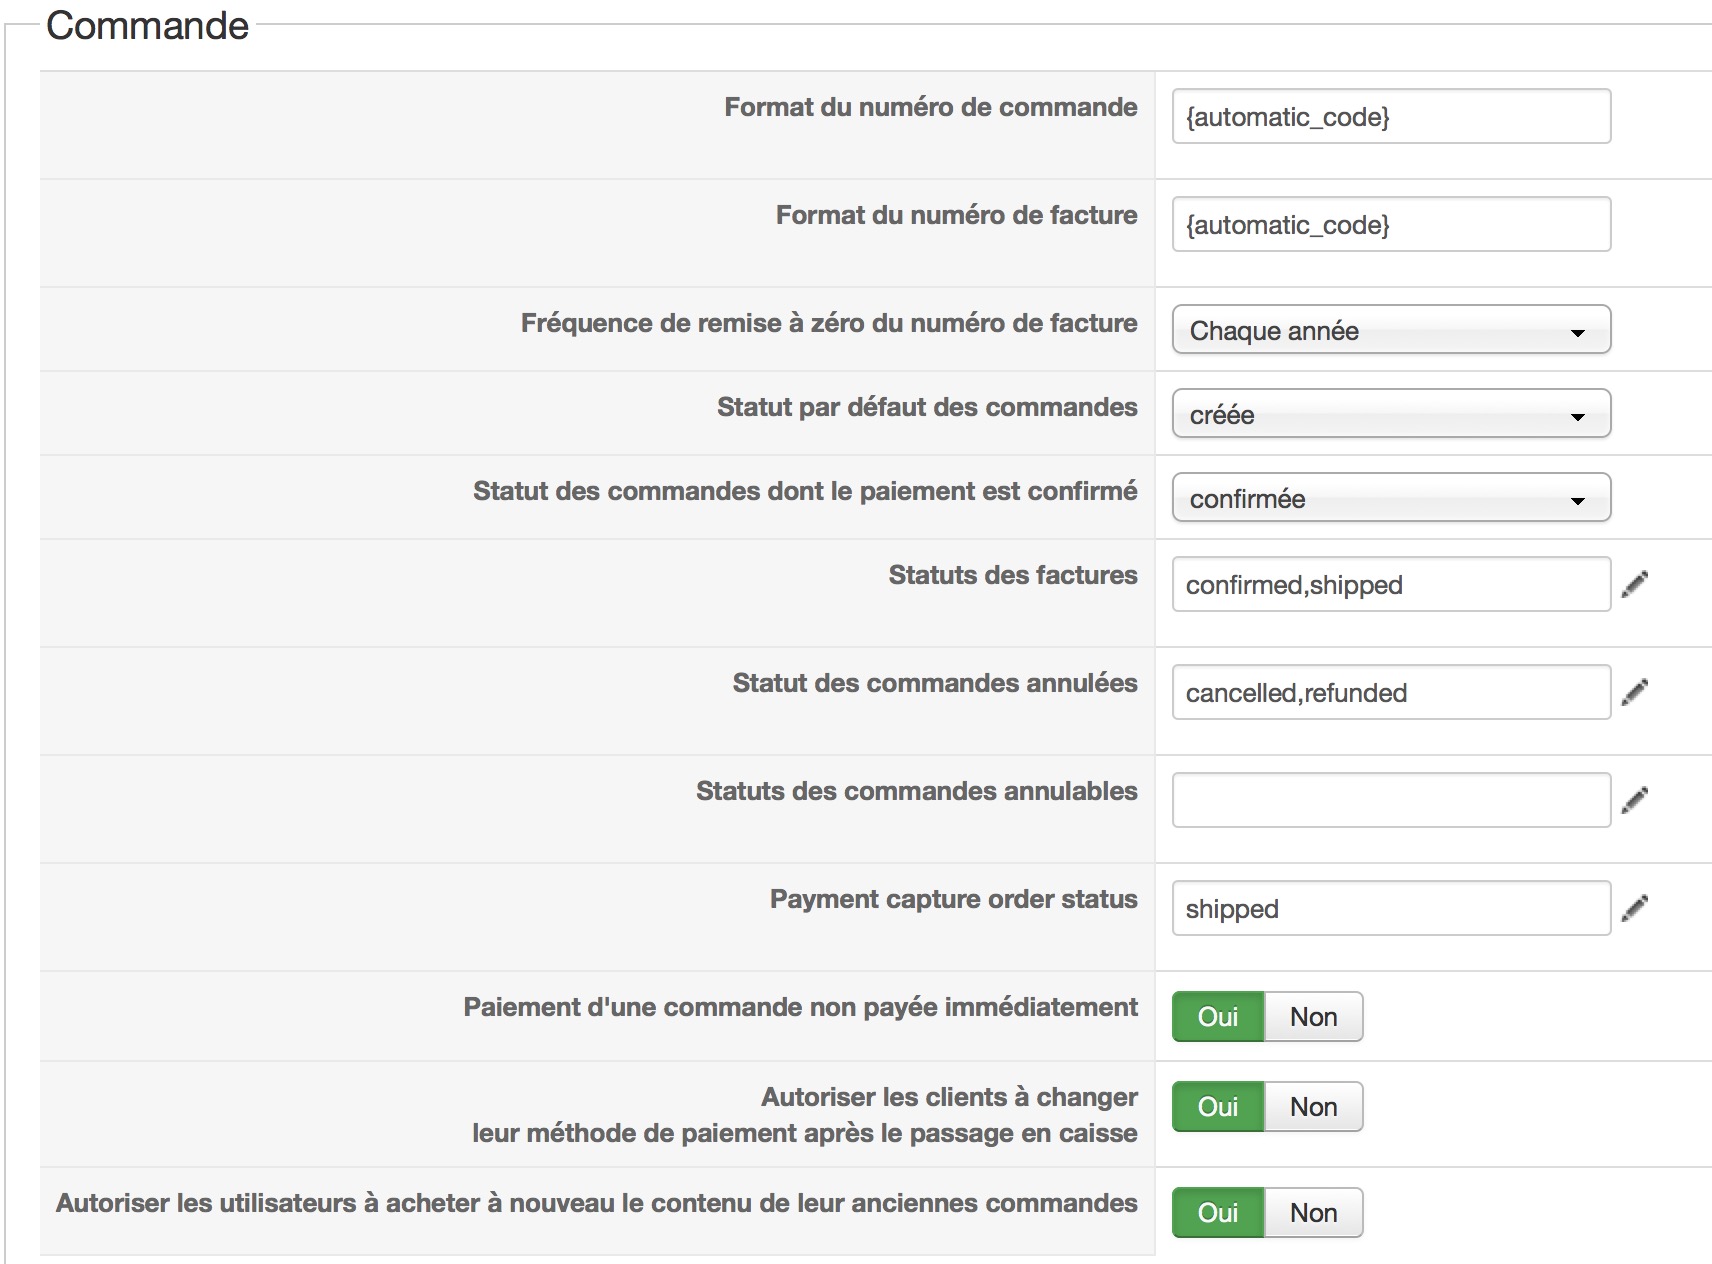Screen dimensions: 1712x1264
Task: Click the cancelled,refunded status input
Action: point(1391,692)
